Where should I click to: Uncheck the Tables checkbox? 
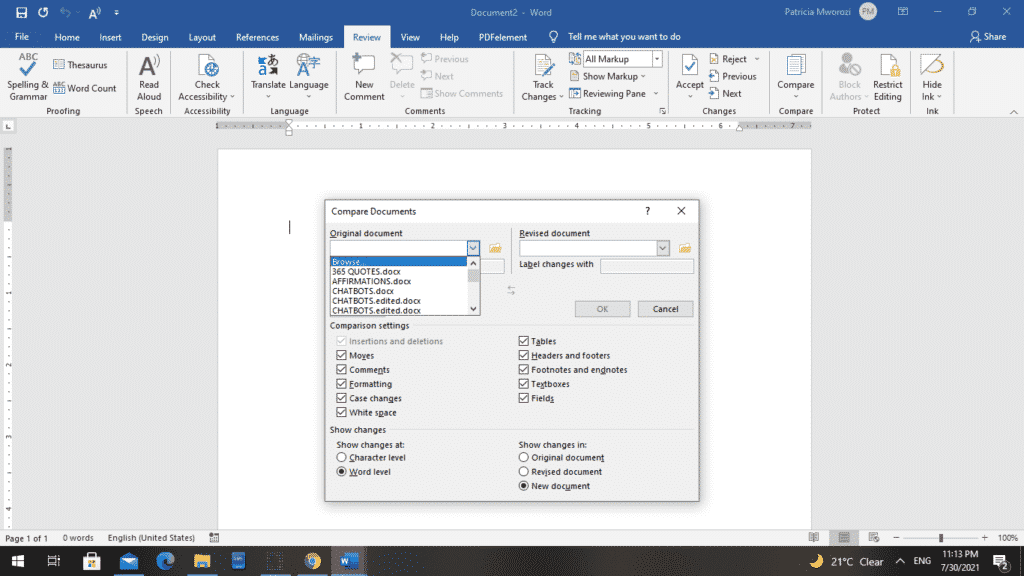(523, 341)
